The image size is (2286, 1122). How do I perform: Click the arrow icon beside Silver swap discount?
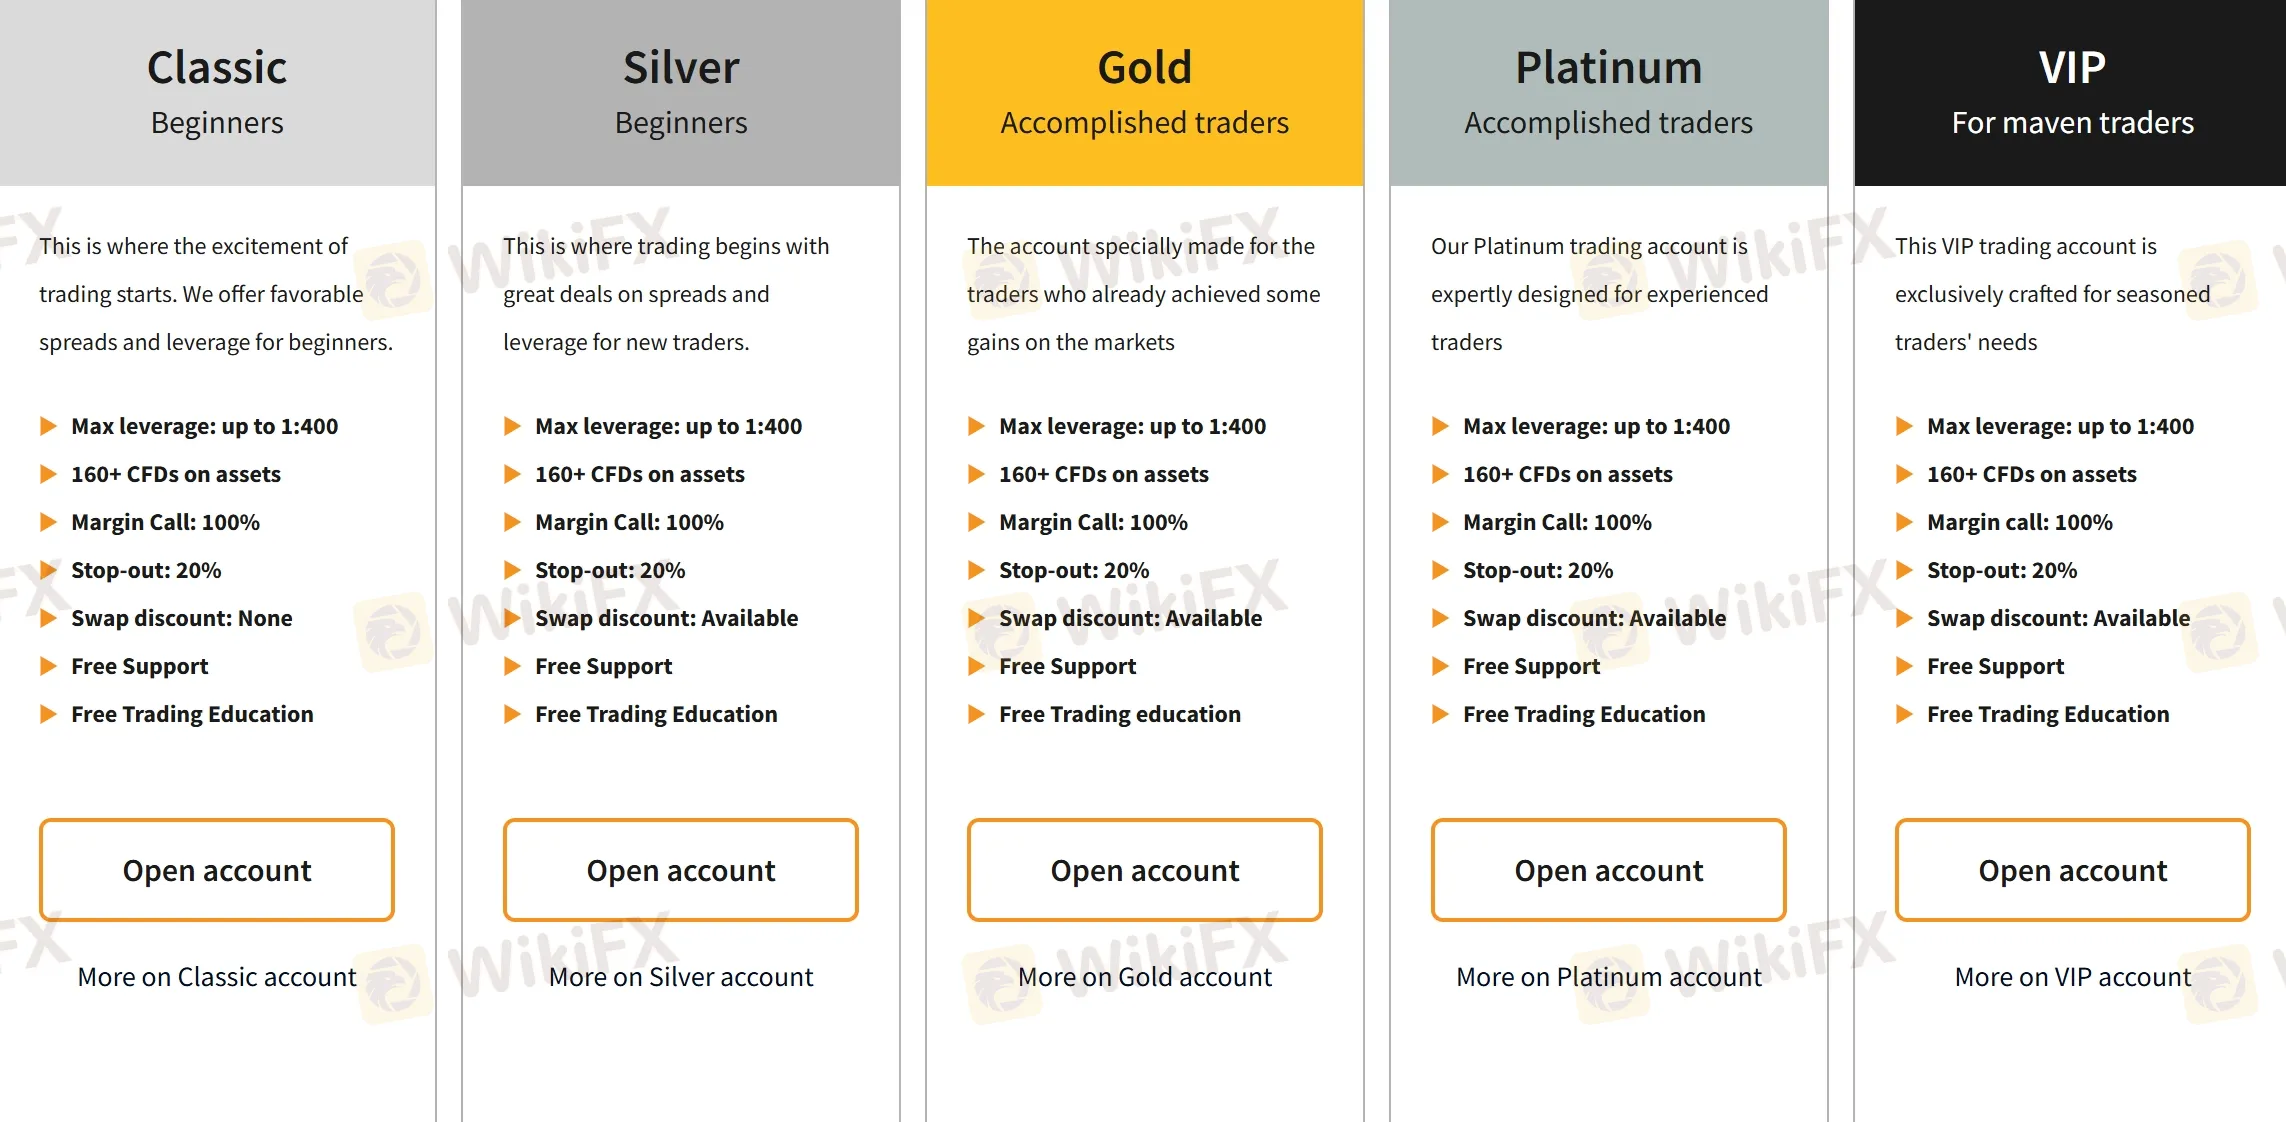click(512, 618)
